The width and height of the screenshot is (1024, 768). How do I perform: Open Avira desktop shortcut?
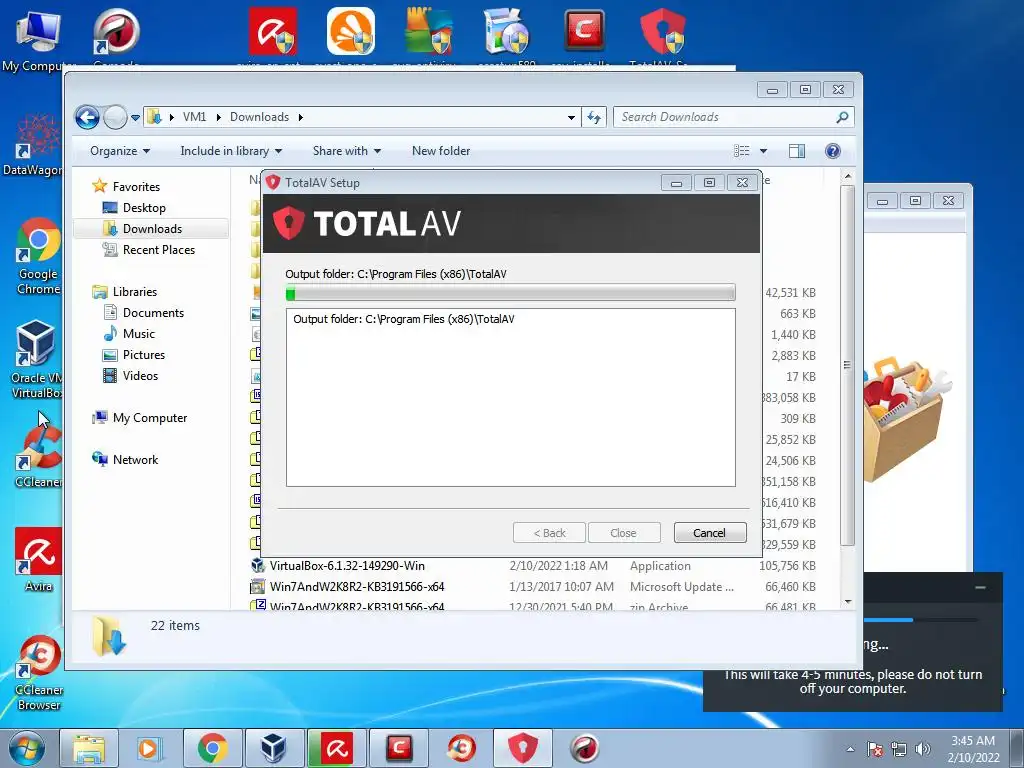click(x=38, y=560)
